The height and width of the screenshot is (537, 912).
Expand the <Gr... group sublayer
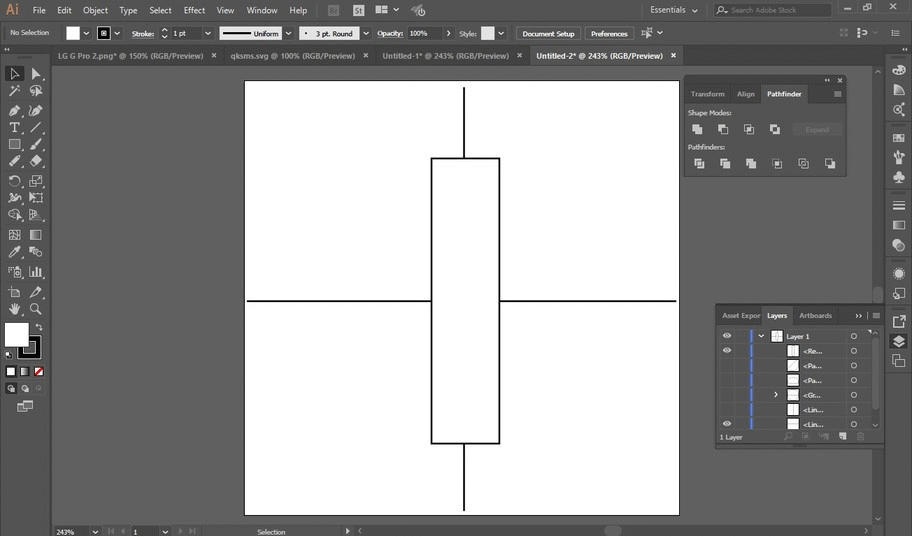tap(776, 395)
